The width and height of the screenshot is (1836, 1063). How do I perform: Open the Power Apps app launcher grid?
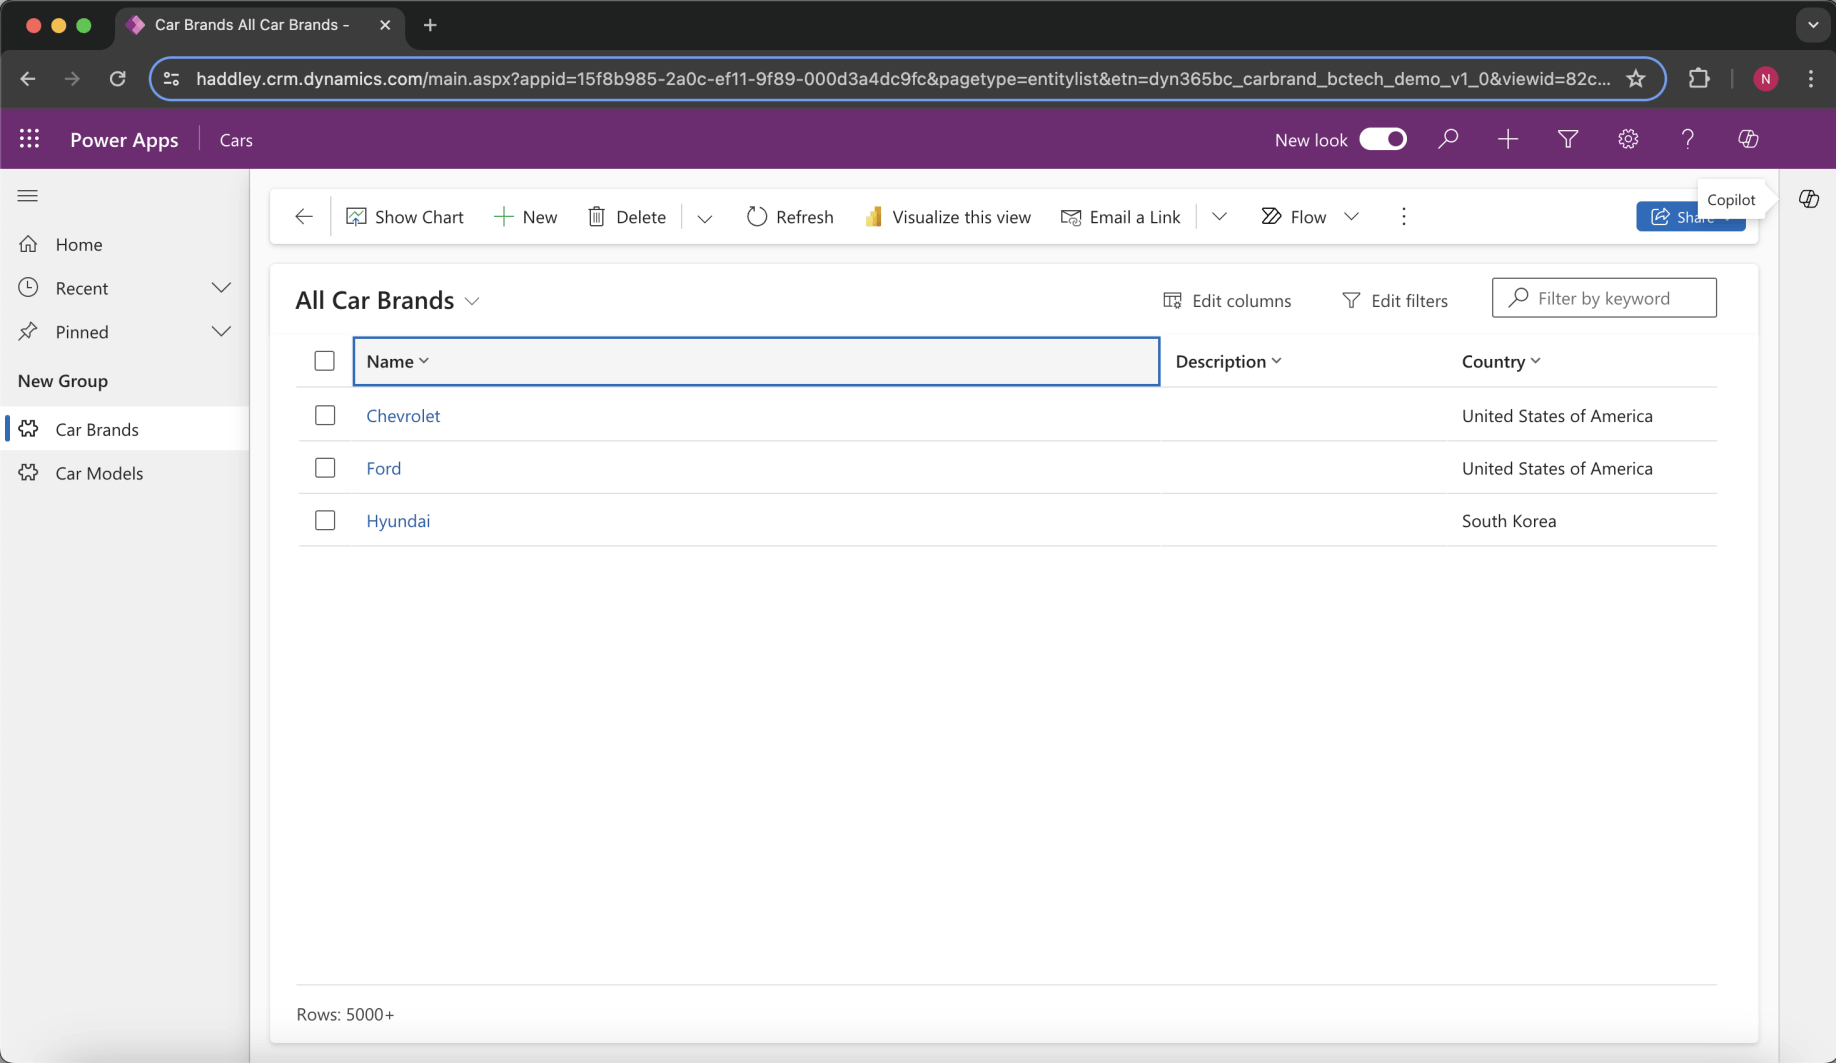pos(29,139)
